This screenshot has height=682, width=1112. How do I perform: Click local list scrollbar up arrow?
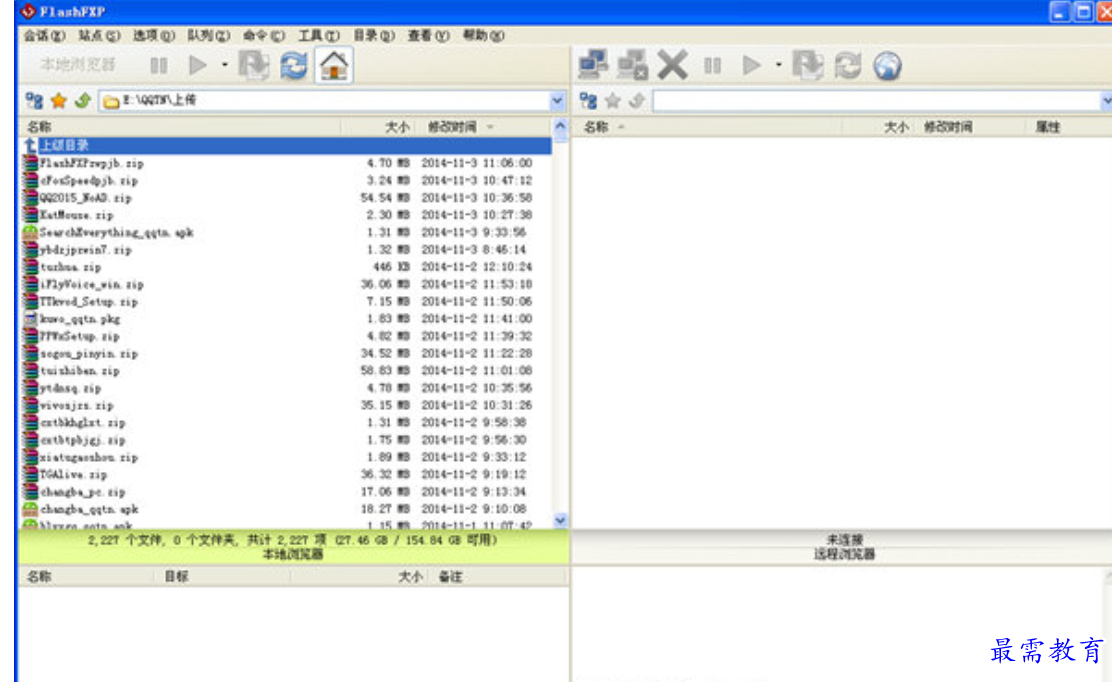(x=560, y=127)
